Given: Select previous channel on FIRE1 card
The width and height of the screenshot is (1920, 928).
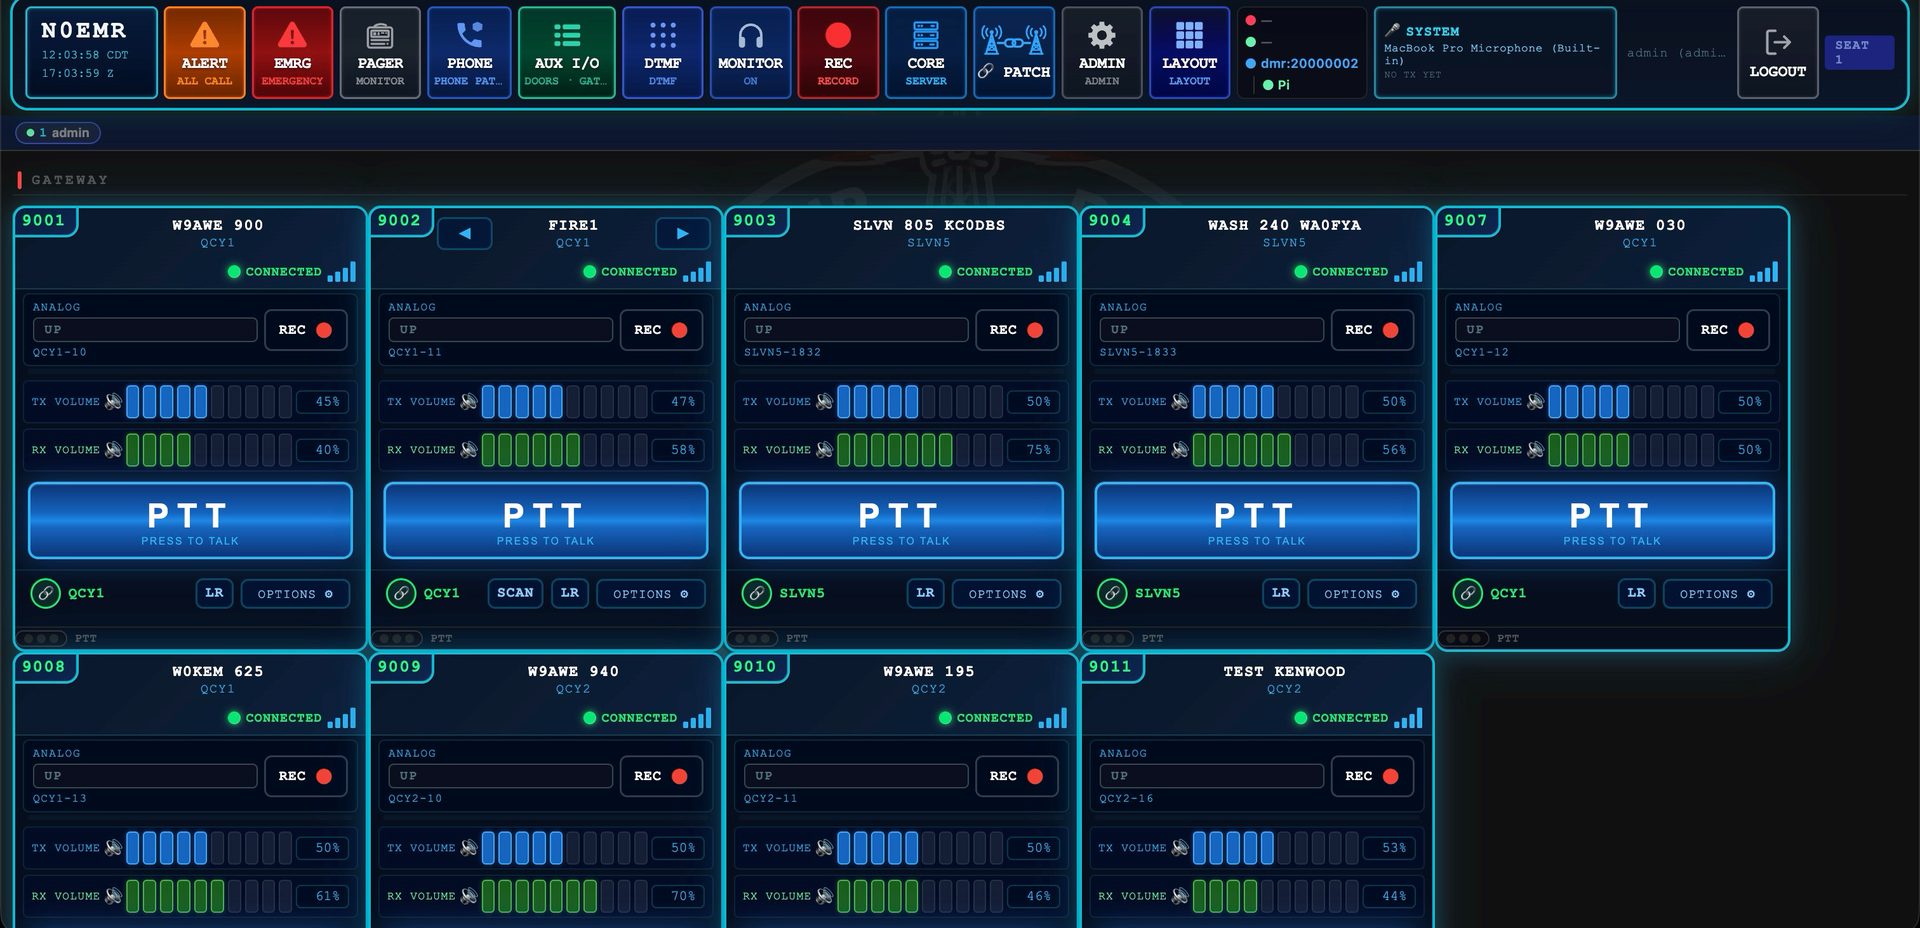Looking at the screenshot, I should click(x=465, y=233).
